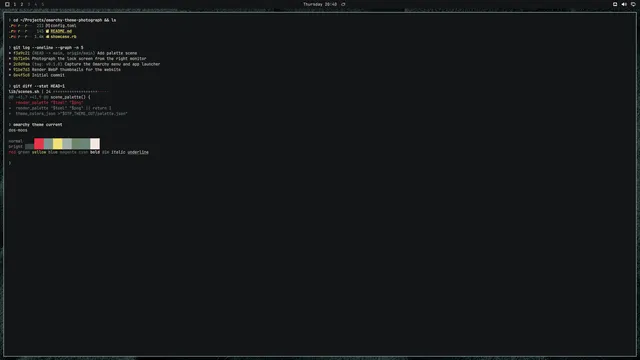The height and width of the screenshot is (360, 640).
Task: Click the '(HEAD -> main, origin/main)' ref label
Action: [63, 53]
